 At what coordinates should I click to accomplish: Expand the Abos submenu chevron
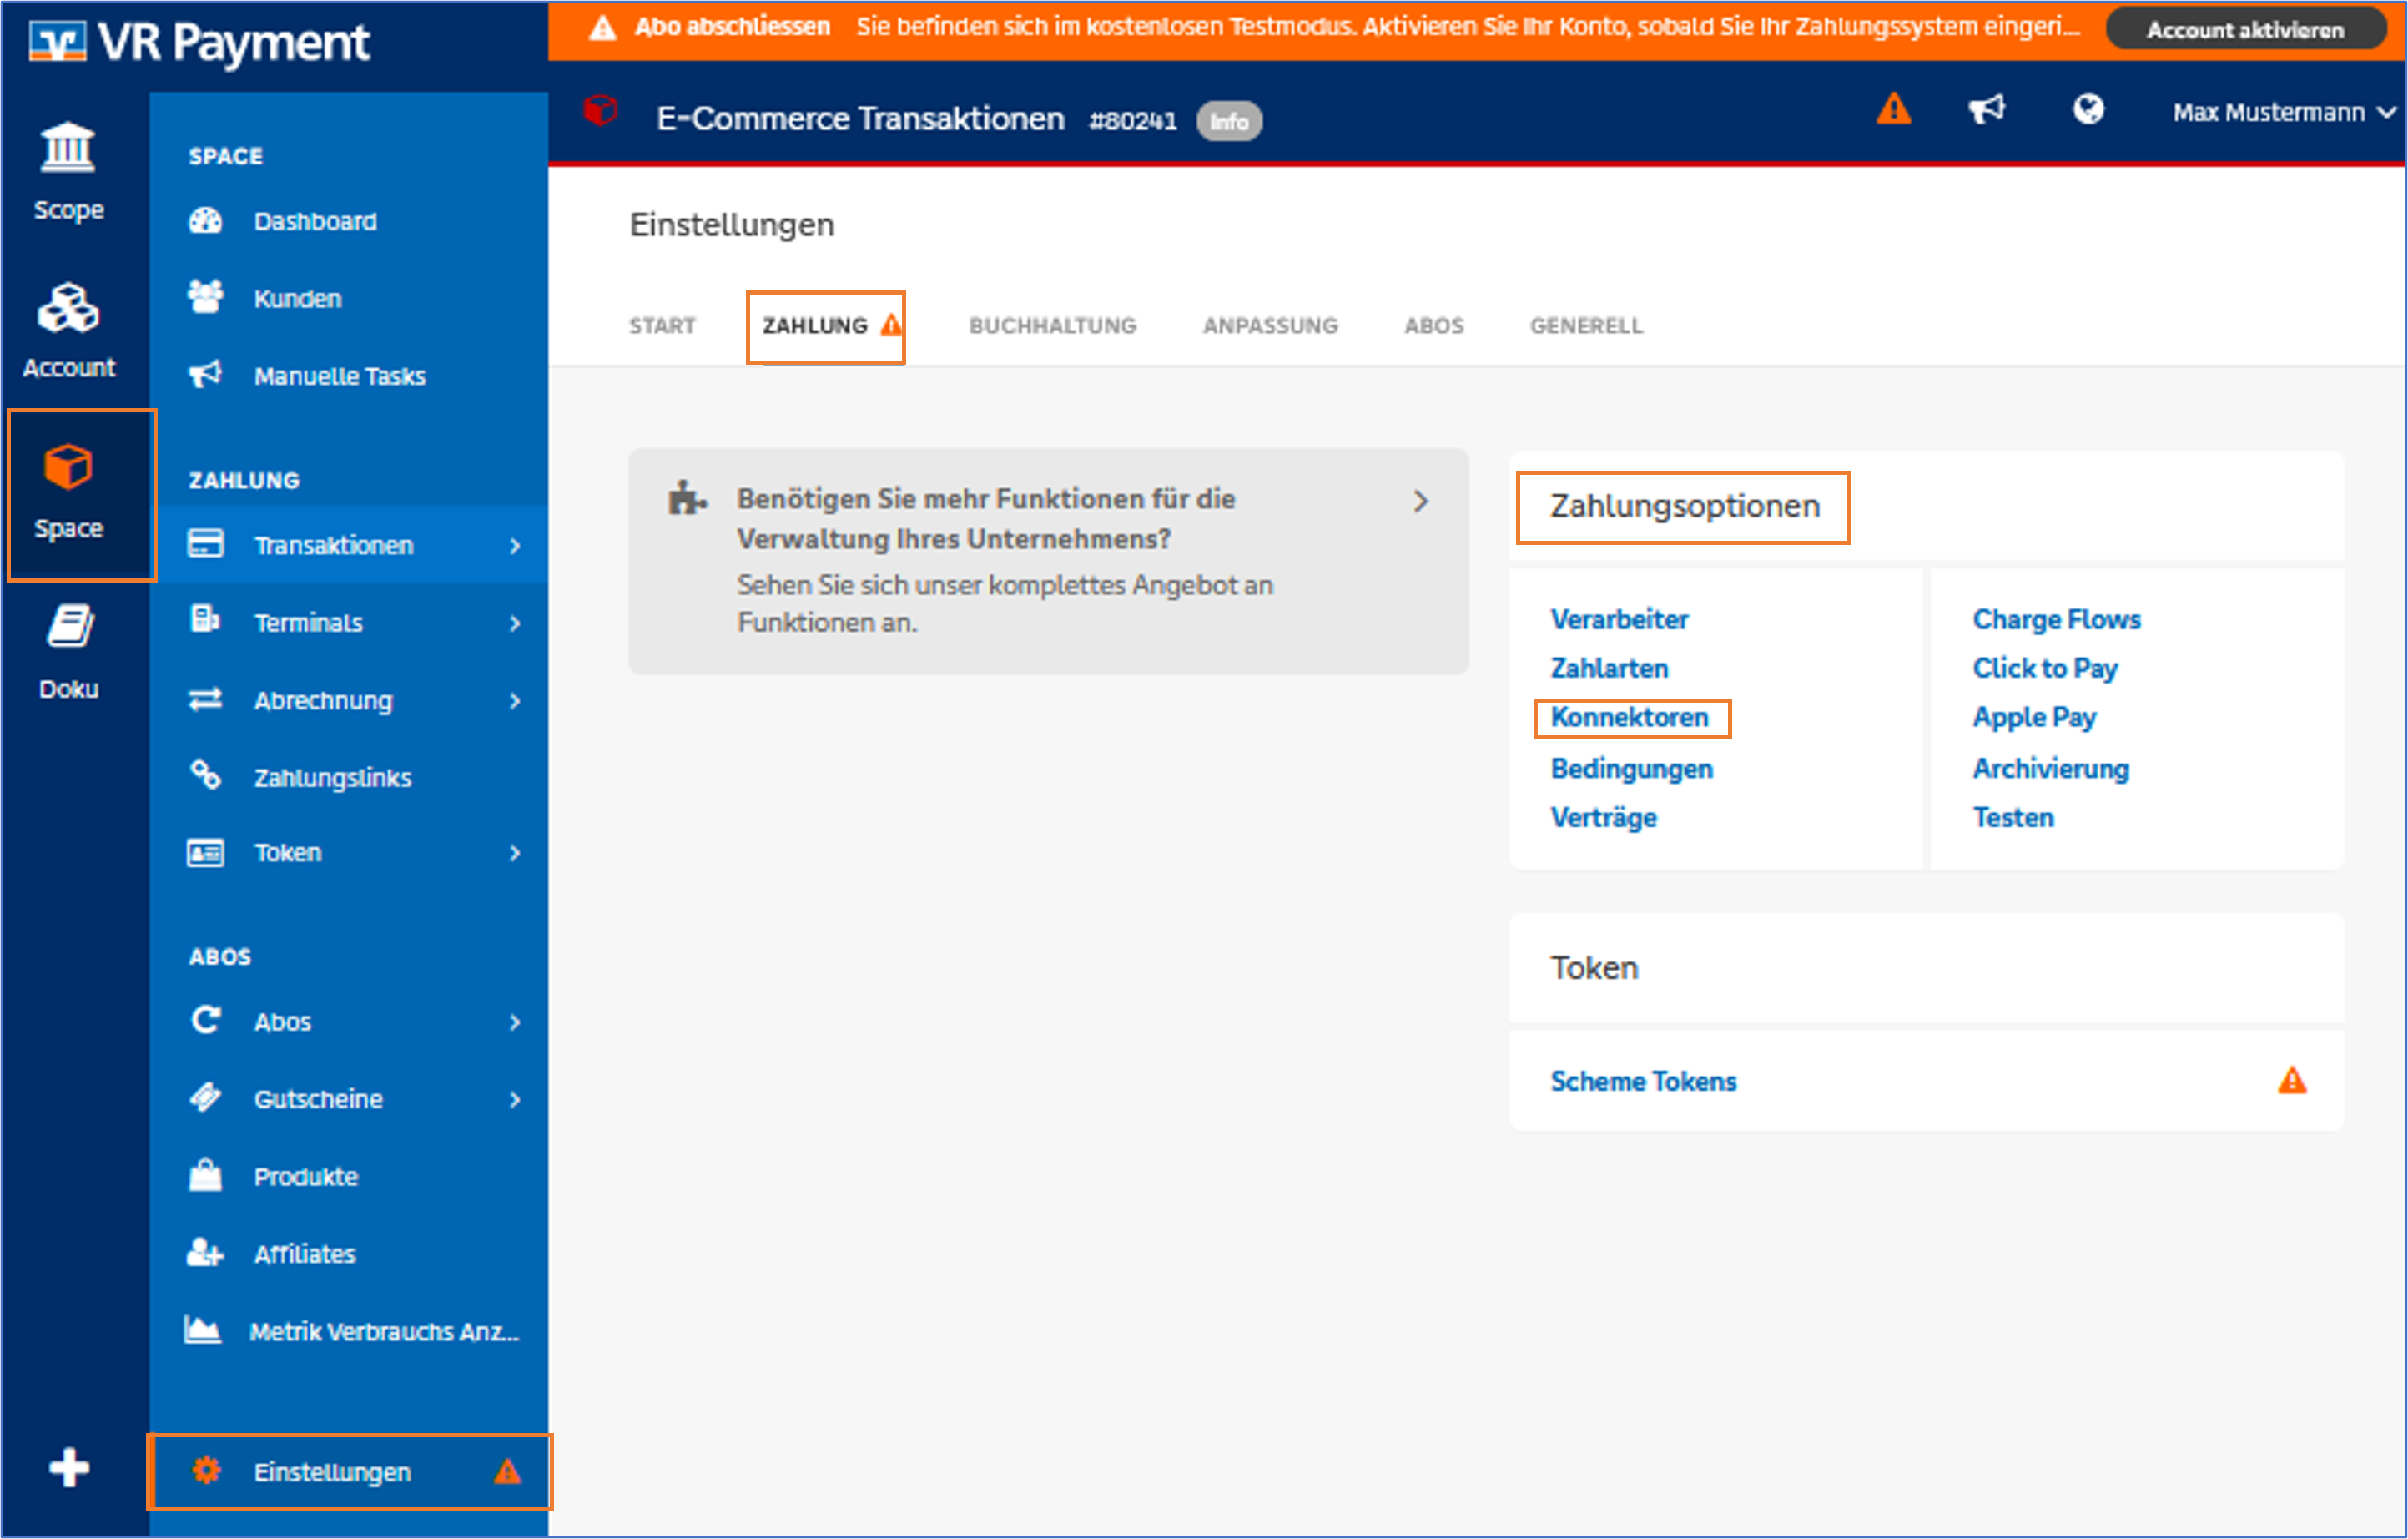[x=515, y=1022]
